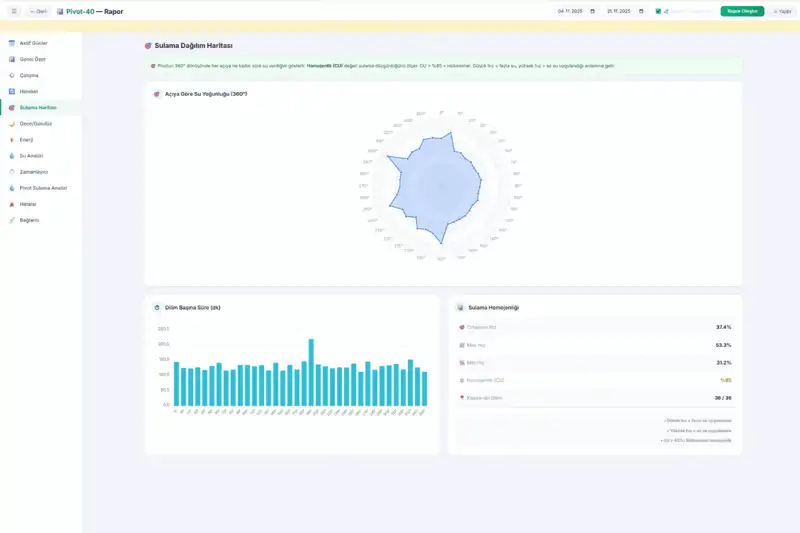
Task: Toggle the checkbox next to the date range
Action: click(658, 11)
